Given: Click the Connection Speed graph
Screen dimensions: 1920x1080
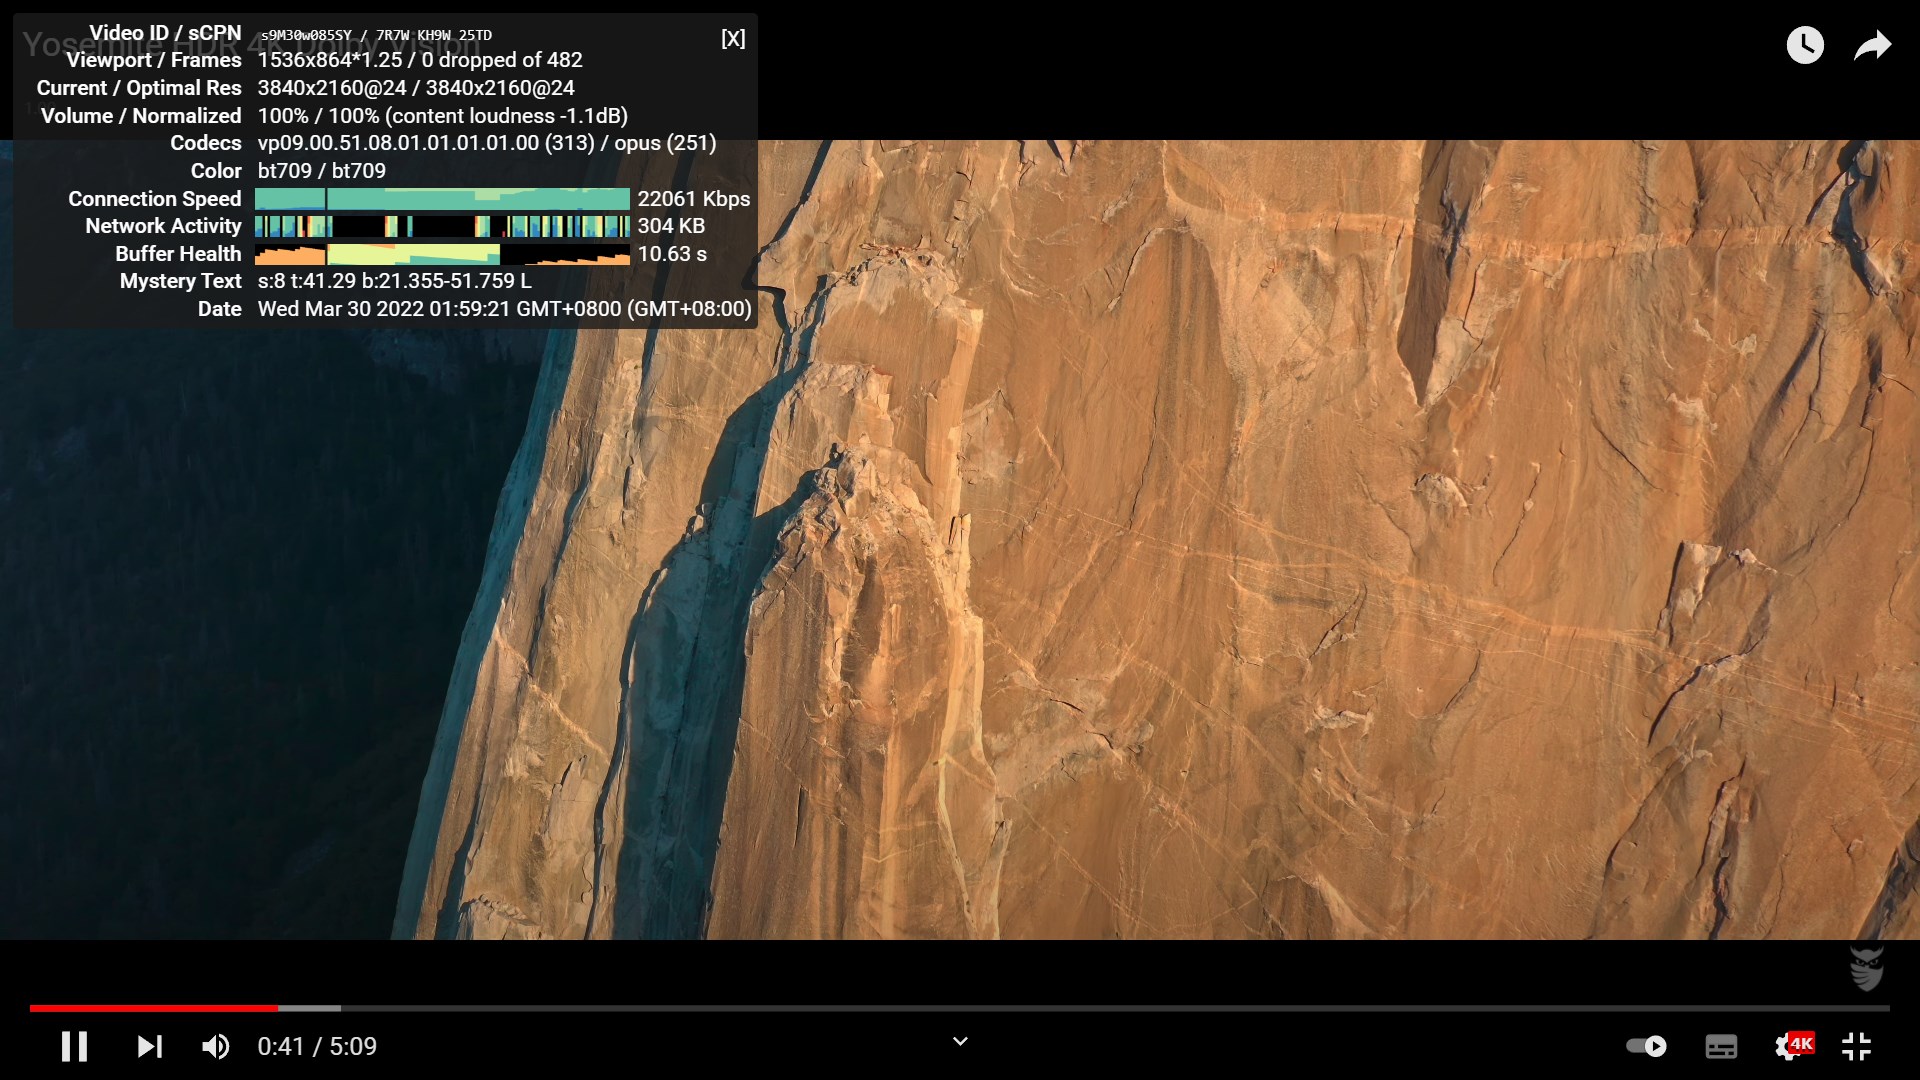Looking at the screenshot, I should click(442, 198).
